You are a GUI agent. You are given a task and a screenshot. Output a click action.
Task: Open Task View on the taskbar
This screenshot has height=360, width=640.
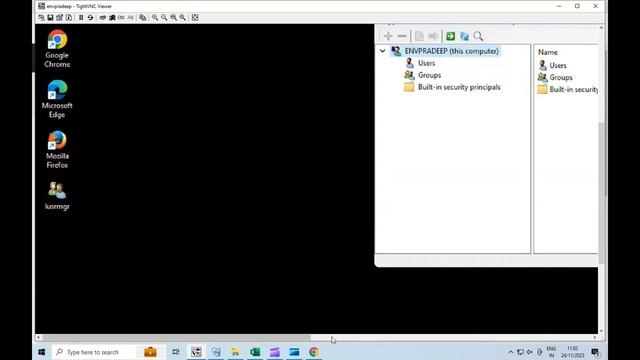click(176, 352)
